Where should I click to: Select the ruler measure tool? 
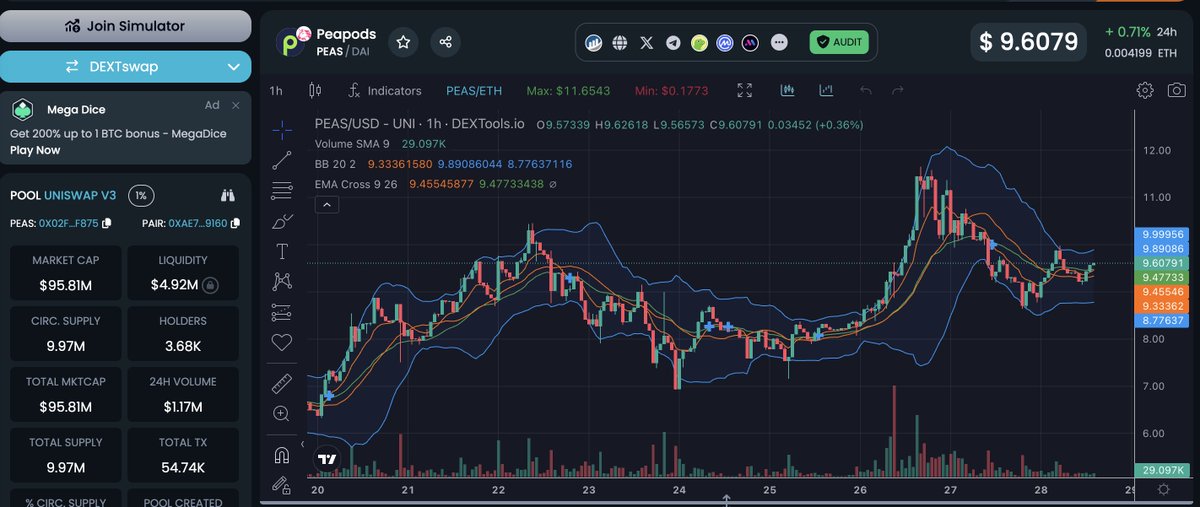[x=282, y=382]
